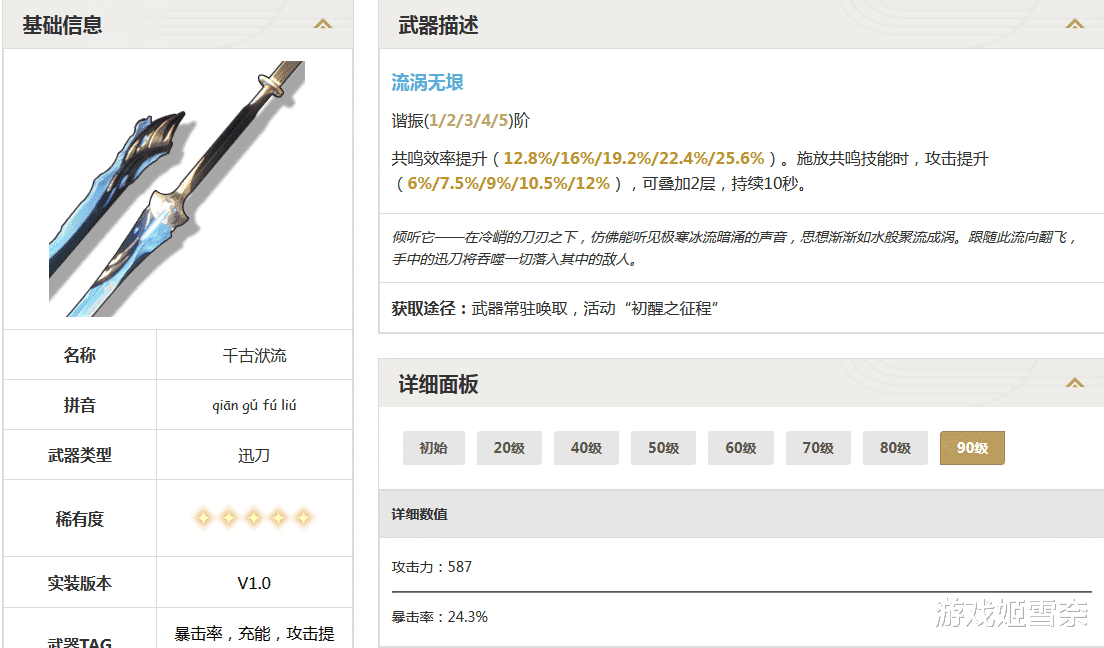Collapse the 基础信息 panel with its chevron
The image size is (1104, 648).
(x=322, y=25)
